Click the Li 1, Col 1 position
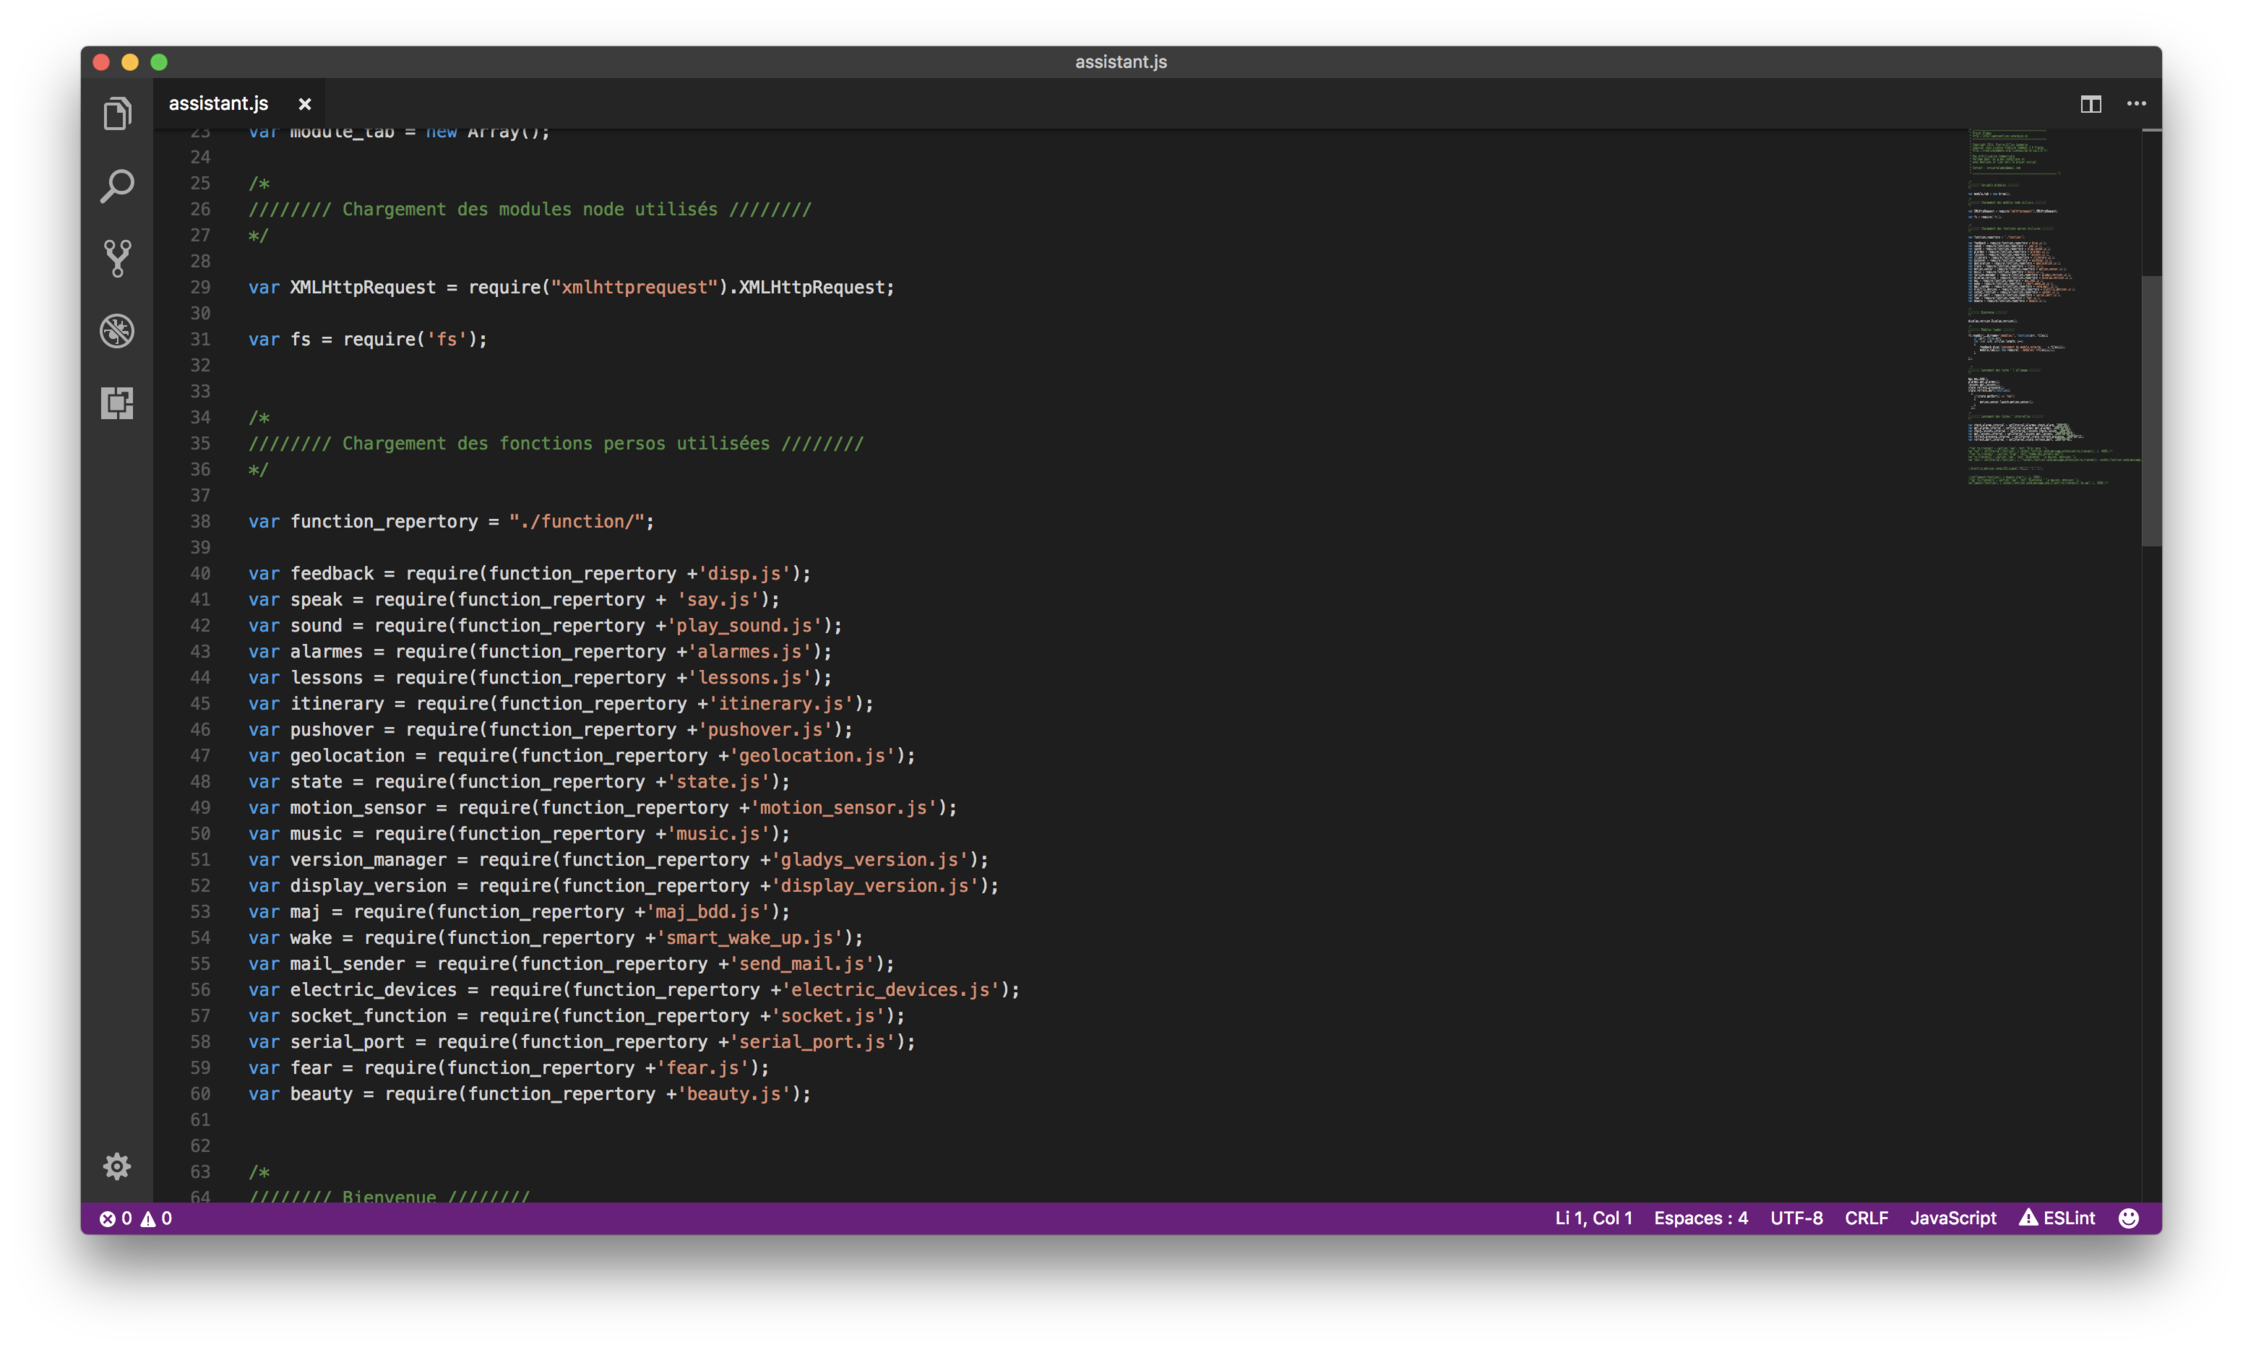Image resolution: width=2243 pixels, height=1350 pixels. point(1593,1218)
